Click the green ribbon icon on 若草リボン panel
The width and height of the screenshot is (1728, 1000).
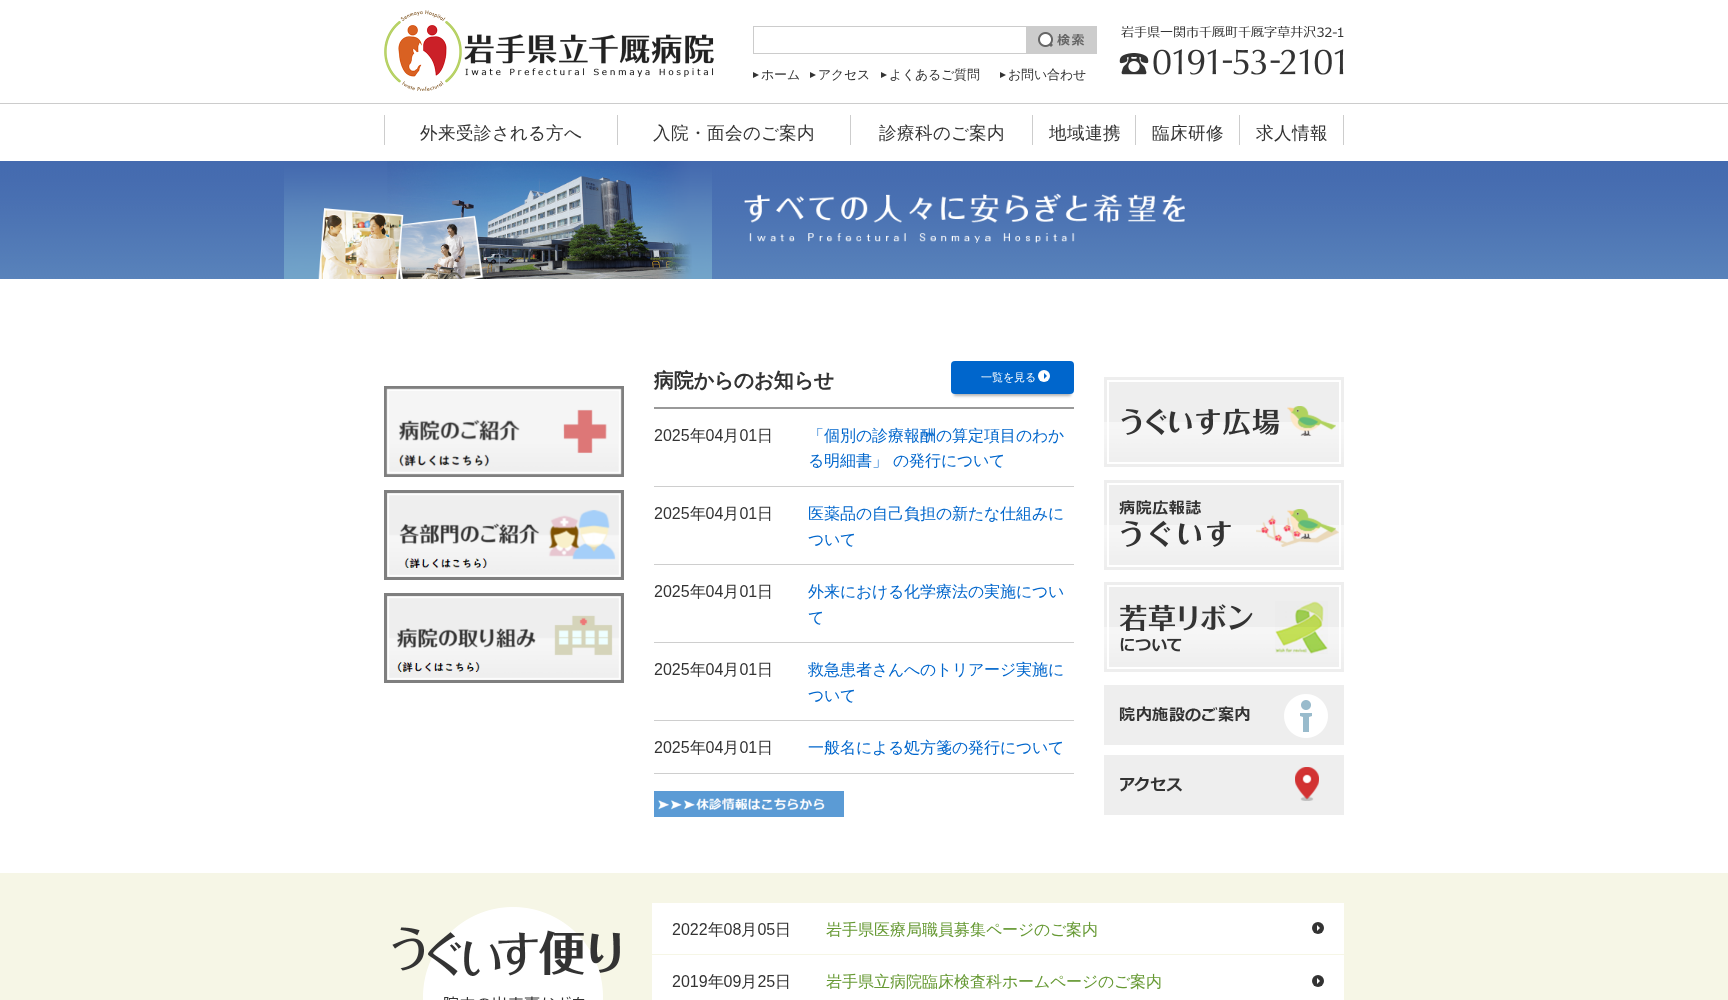point(1302,625)
